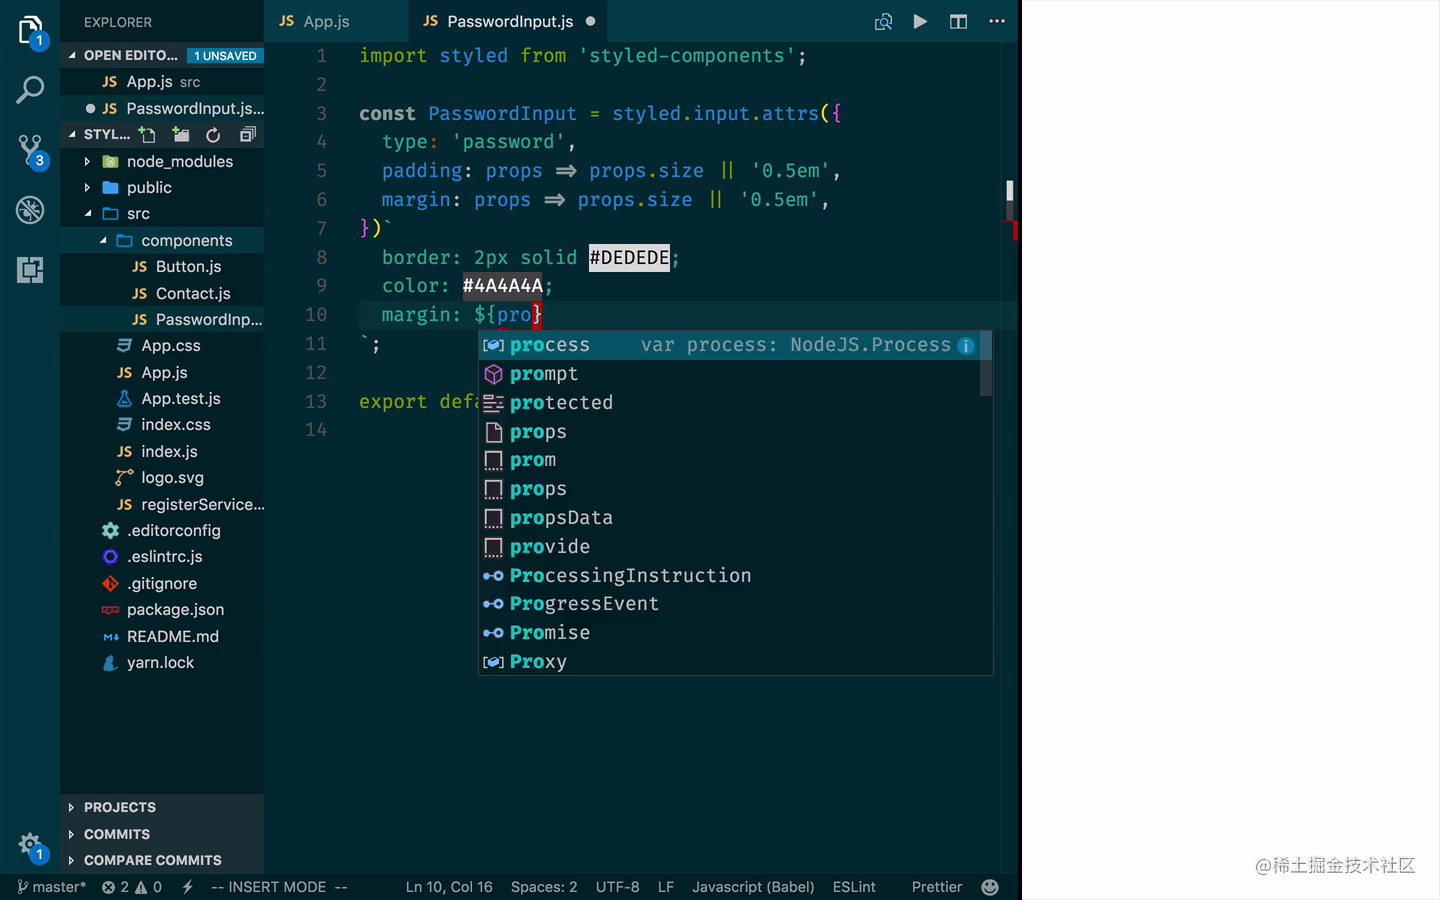
Task: Click the New File icon in explorer
Action: [147, 134]
